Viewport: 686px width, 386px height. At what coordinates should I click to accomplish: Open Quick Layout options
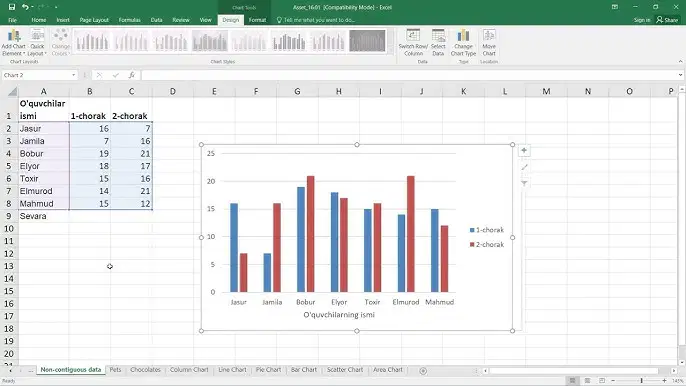(x=37, y=42)
